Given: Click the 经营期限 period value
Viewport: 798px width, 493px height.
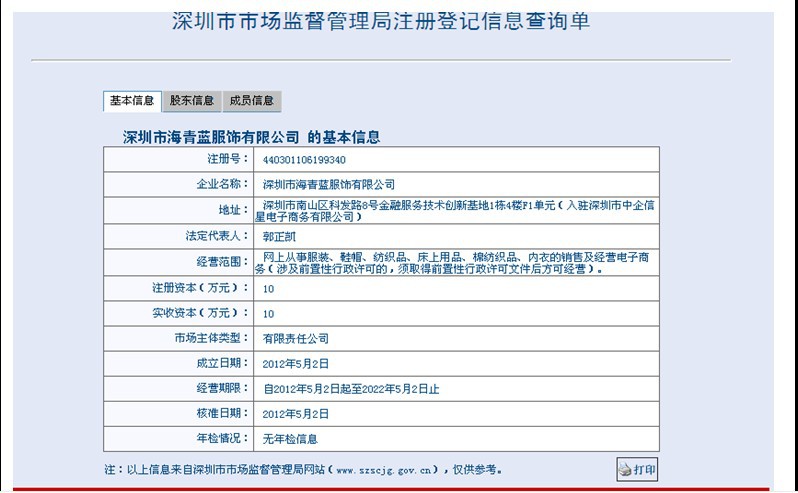Looking at the screenshot, I should [350, 389].
